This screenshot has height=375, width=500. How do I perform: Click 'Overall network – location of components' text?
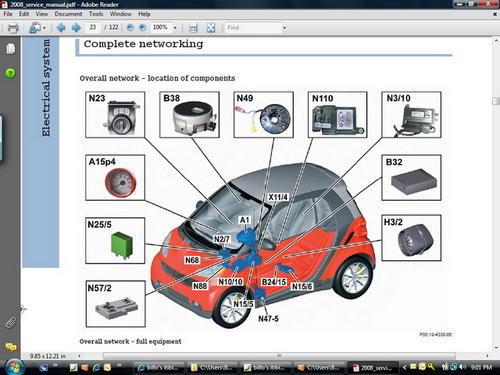[157, 78]
